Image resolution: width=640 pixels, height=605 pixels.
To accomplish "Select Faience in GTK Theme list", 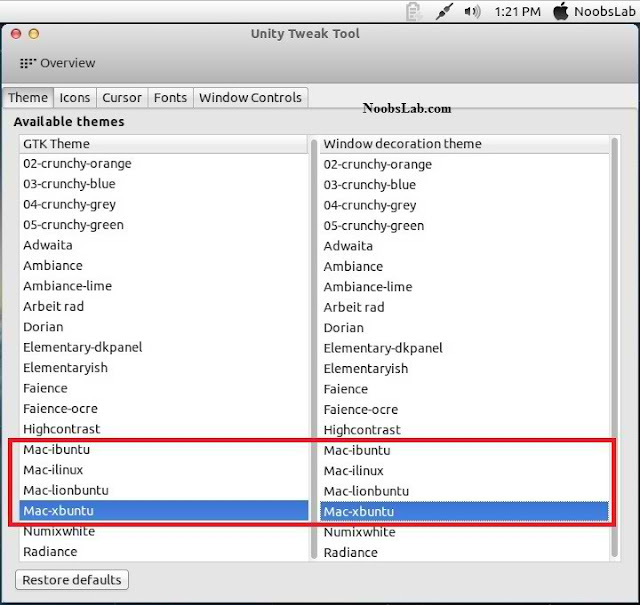I will click(163, 388).
